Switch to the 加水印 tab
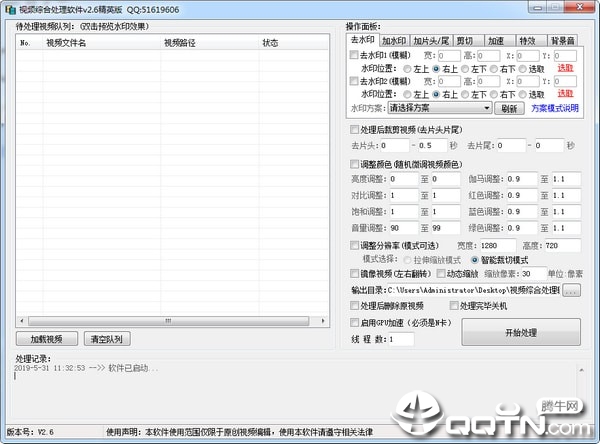 pyautogui.click(x=394, y=41)
